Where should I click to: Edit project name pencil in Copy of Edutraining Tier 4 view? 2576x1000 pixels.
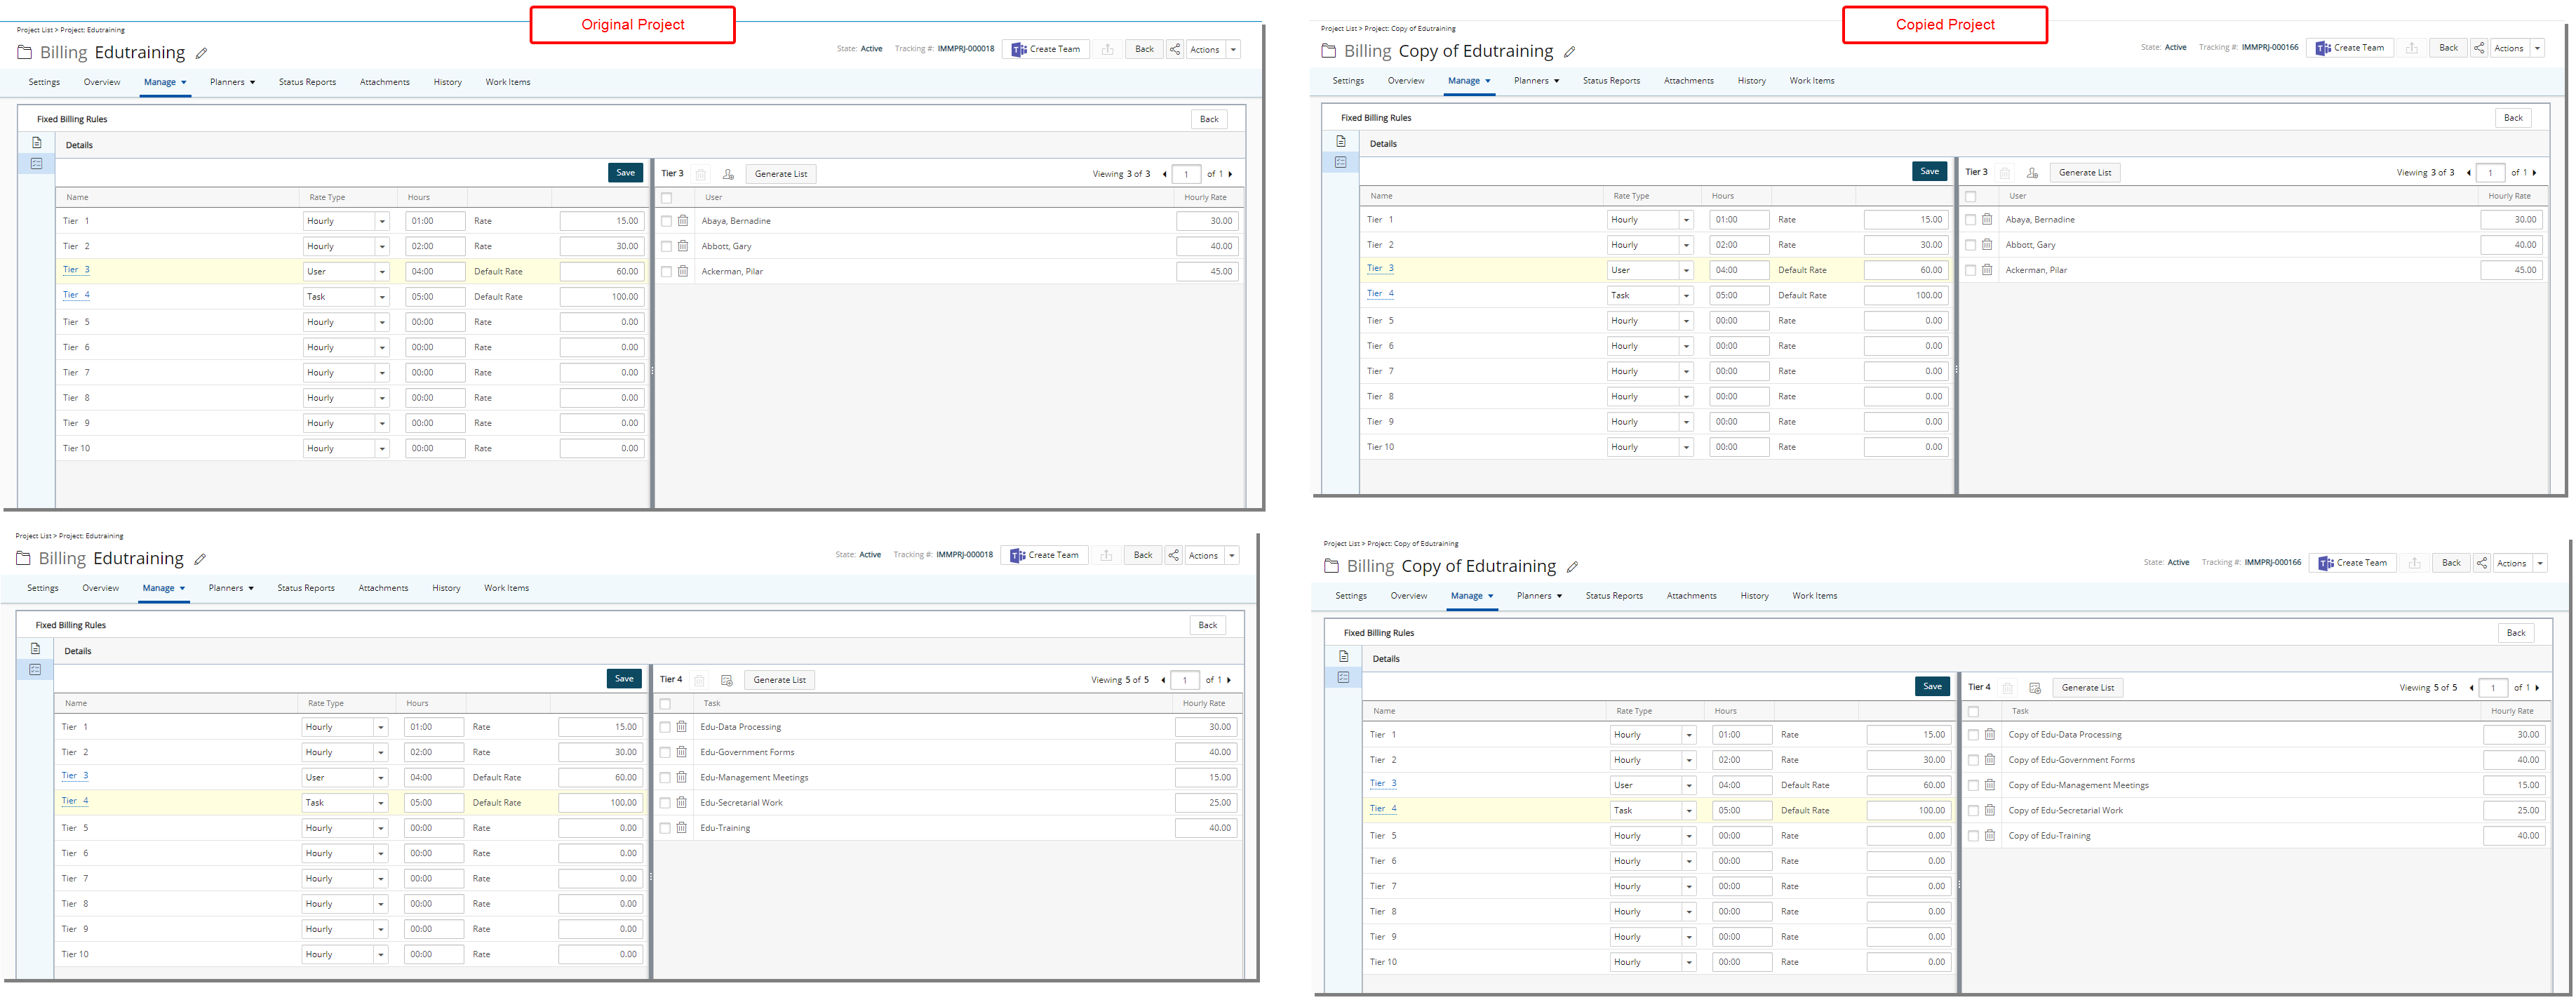[x=1572, y=567]
